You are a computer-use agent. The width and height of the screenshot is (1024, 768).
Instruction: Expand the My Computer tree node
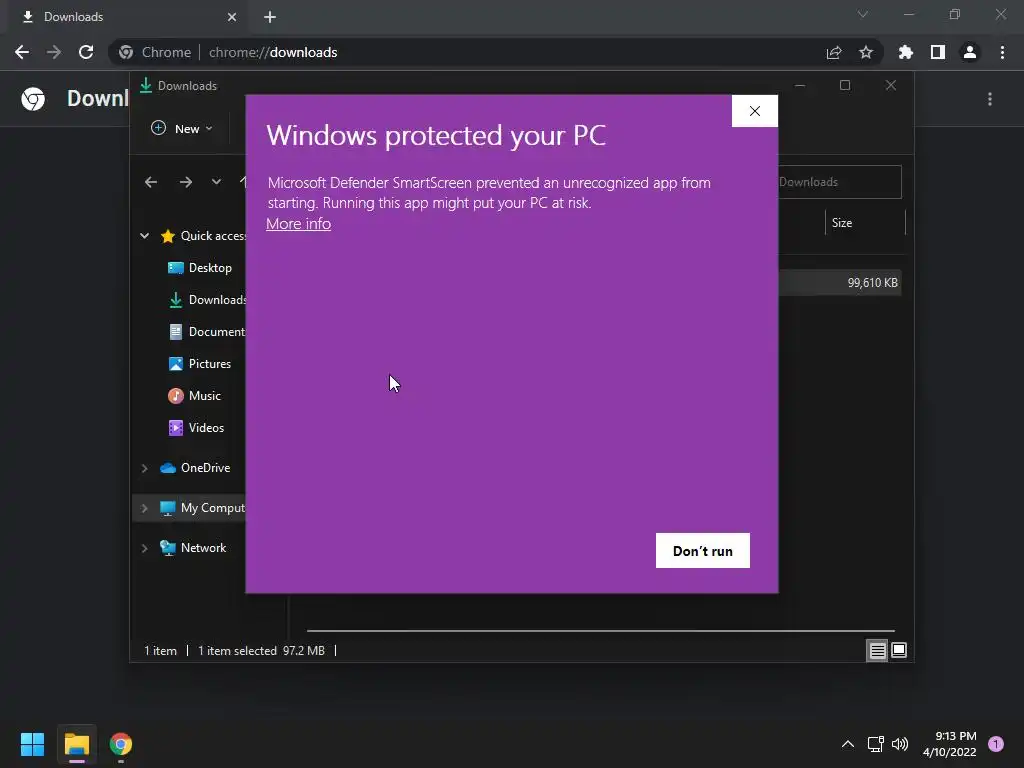point(144,508)
